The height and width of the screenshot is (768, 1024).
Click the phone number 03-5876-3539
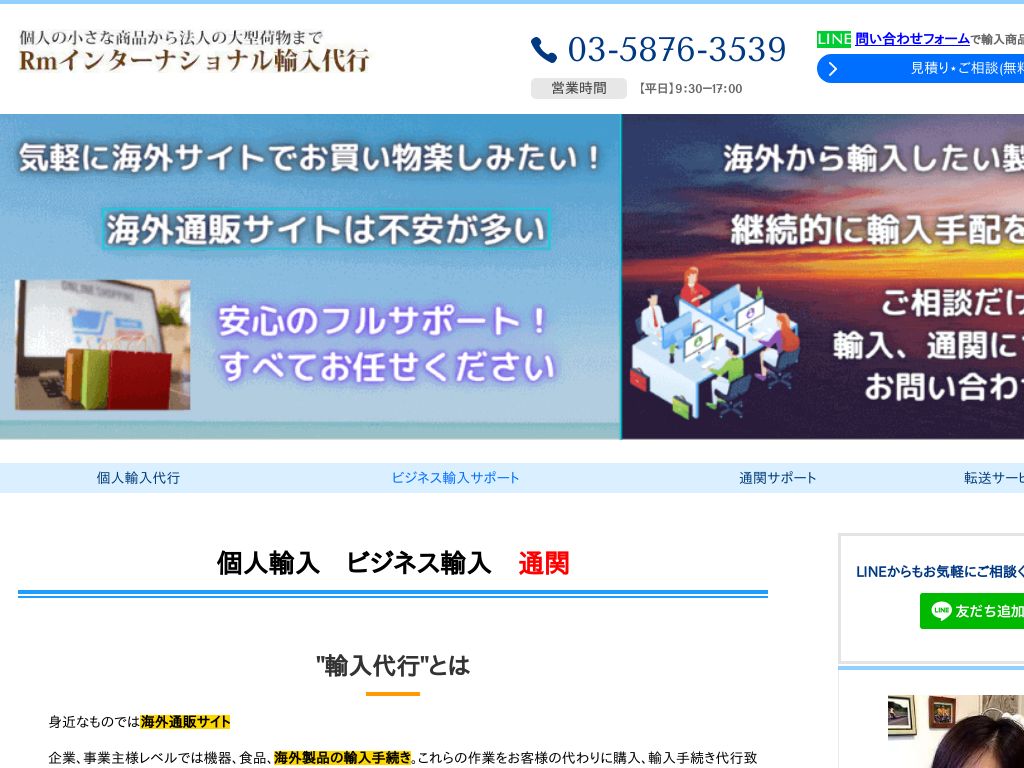(x=677, y=48)
